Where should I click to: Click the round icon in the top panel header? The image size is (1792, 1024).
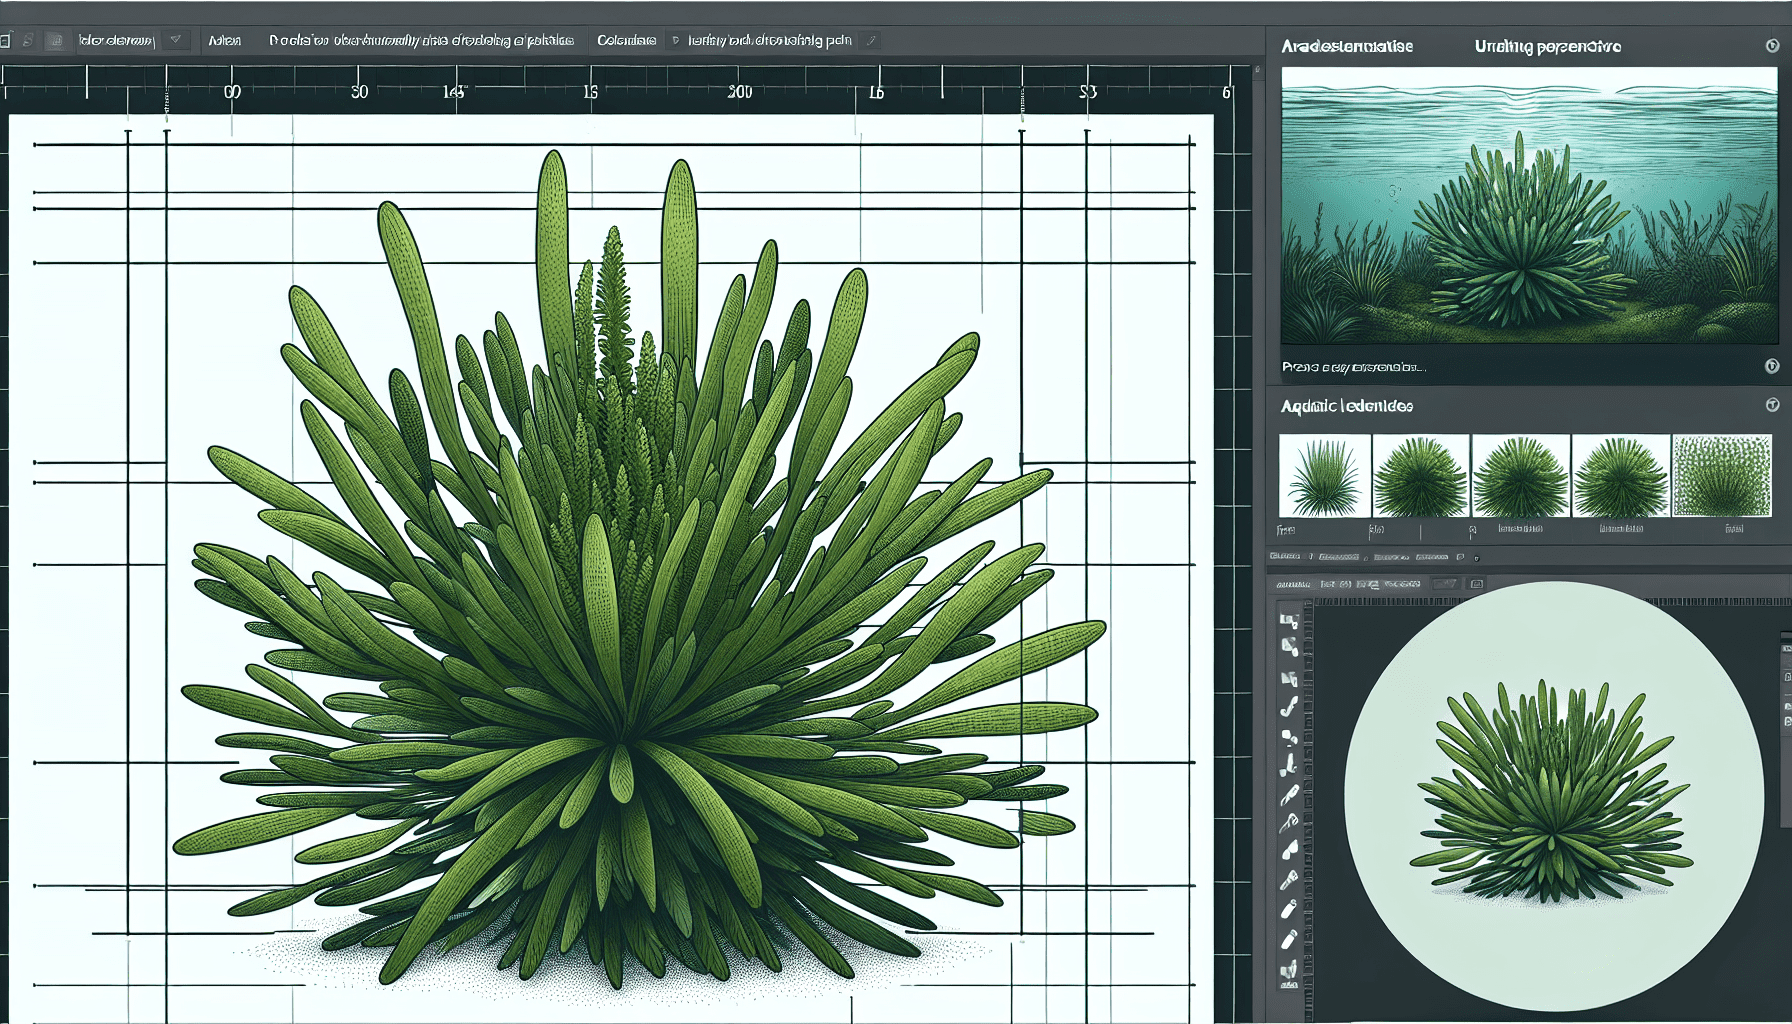coord(1772,46)
